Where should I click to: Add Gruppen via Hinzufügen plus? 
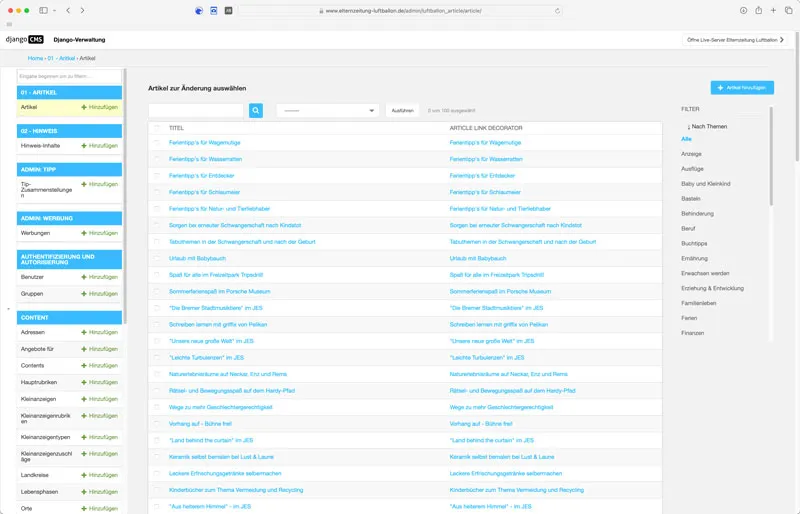[x=99, y=293]
